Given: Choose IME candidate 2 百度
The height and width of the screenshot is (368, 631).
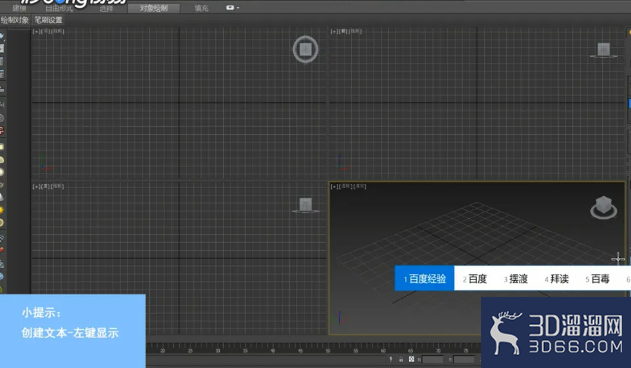Looking at the screenshot, I should click(475, 279).
